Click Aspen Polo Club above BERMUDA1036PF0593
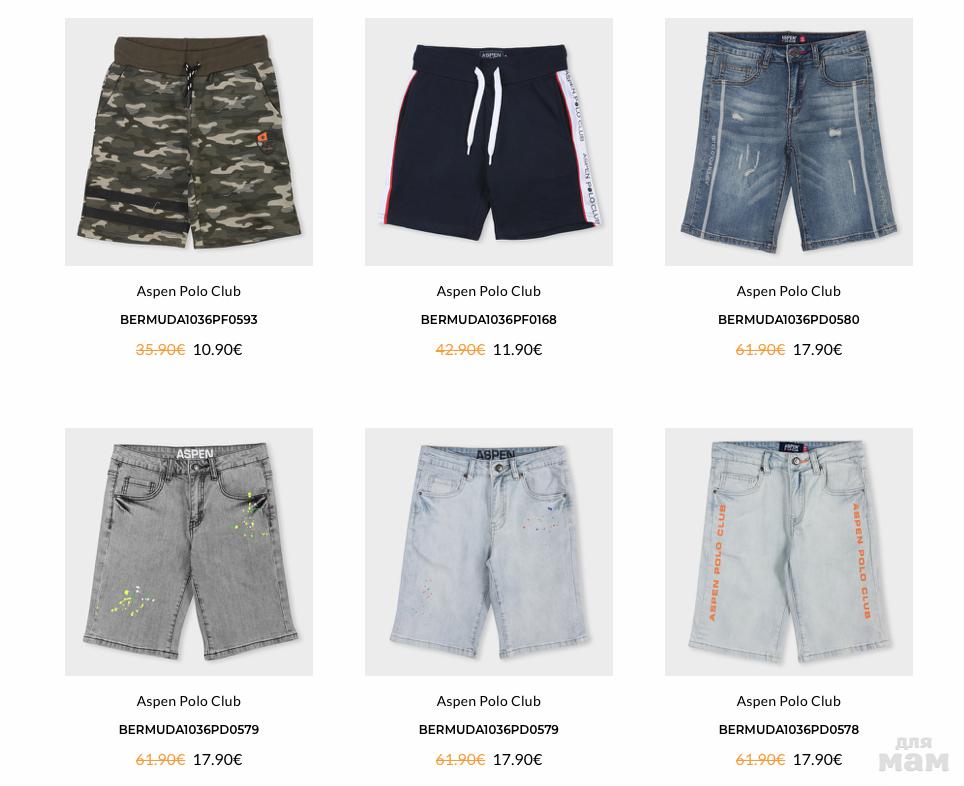 [x=189, y=291]
